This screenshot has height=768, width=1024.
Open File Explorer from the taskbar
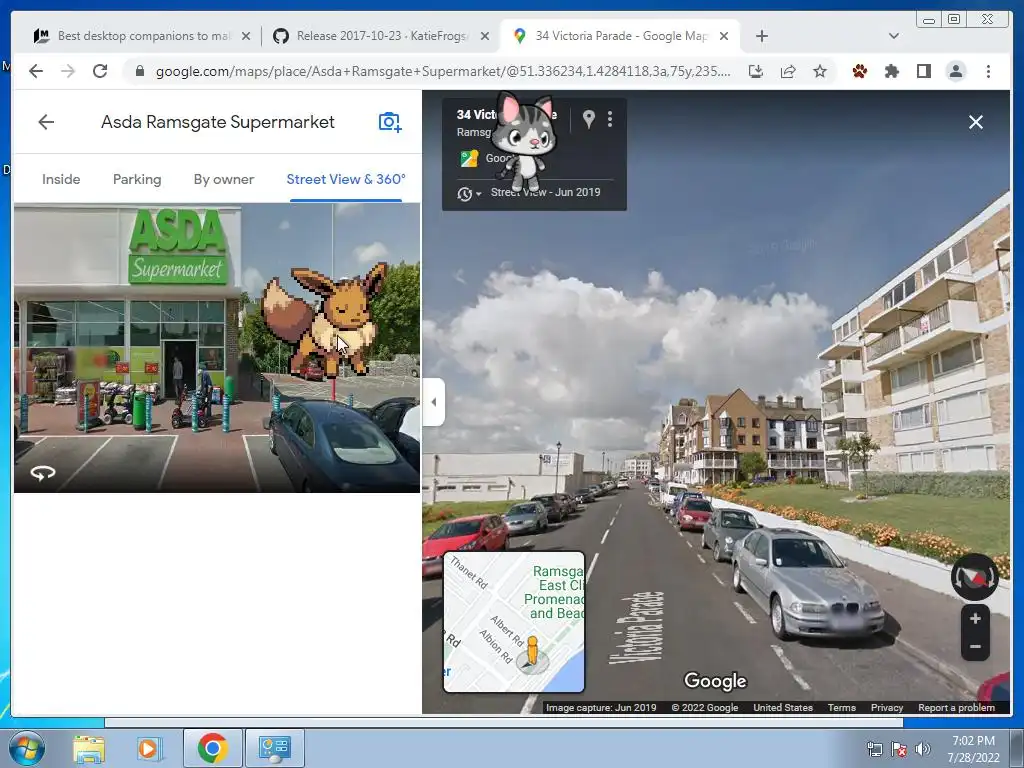(89, 748)
